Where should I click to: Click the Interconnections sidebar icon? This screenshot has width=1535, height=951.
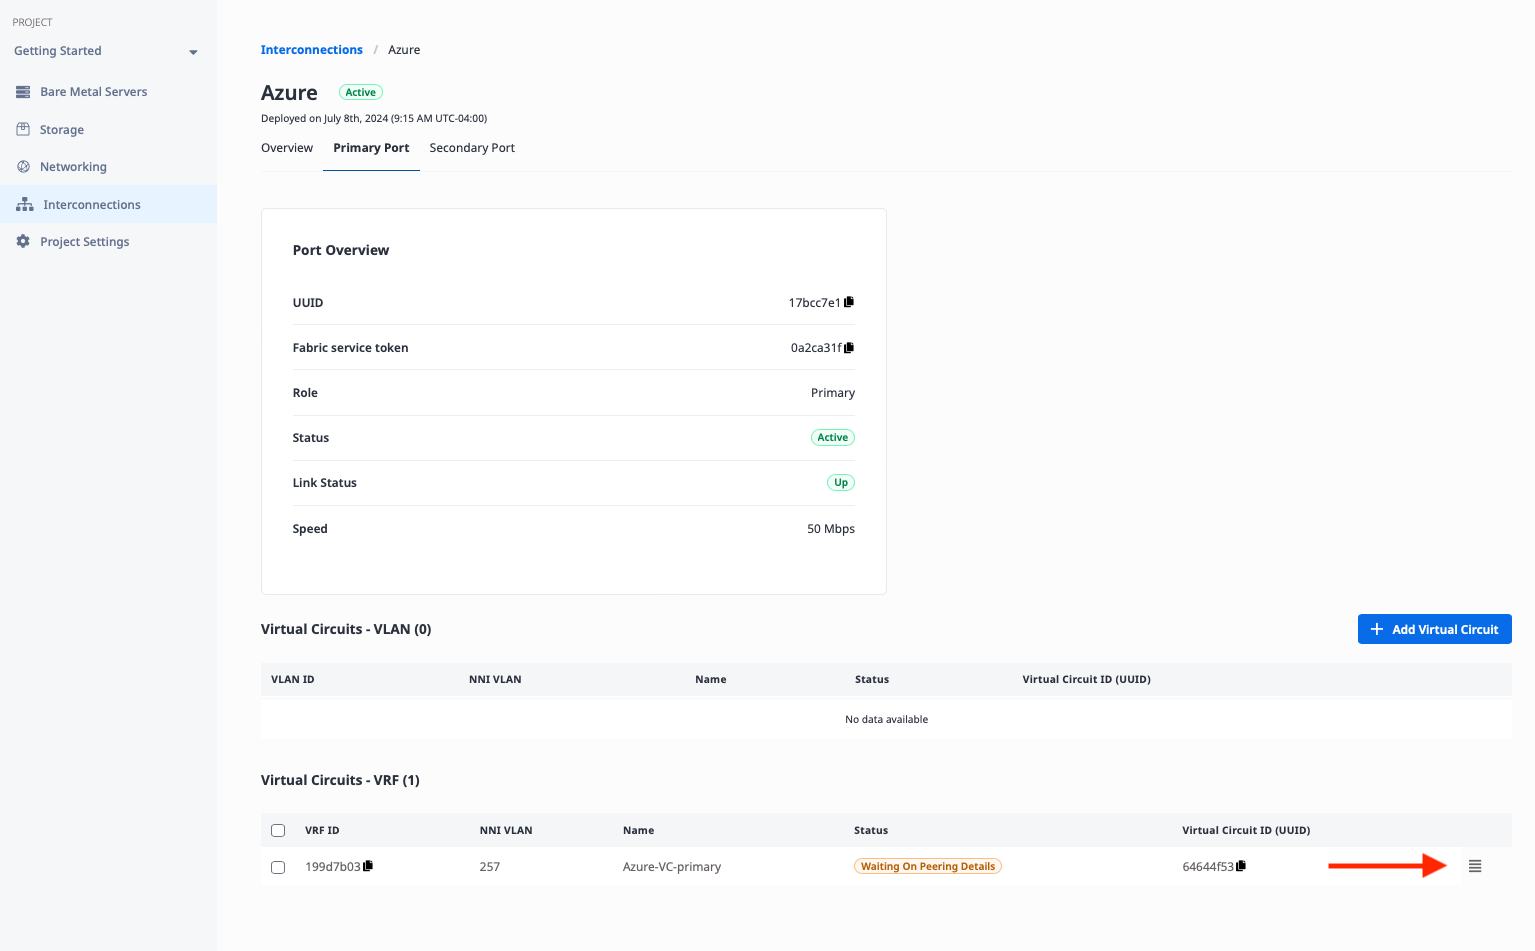click(25, 204)
